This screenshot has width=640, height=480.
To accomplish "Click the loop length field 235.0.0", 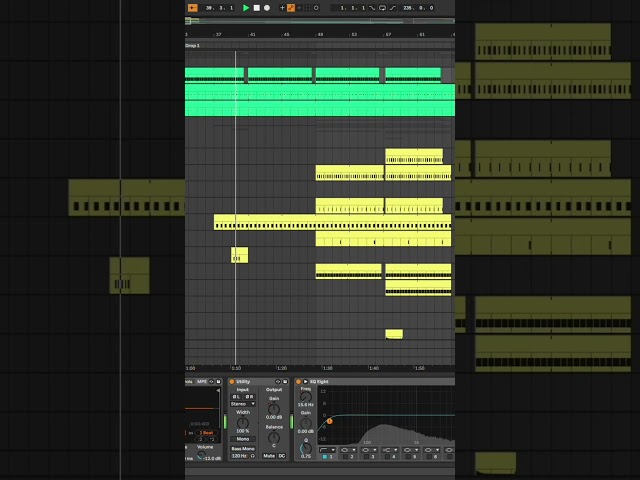I will coord(418,8).
